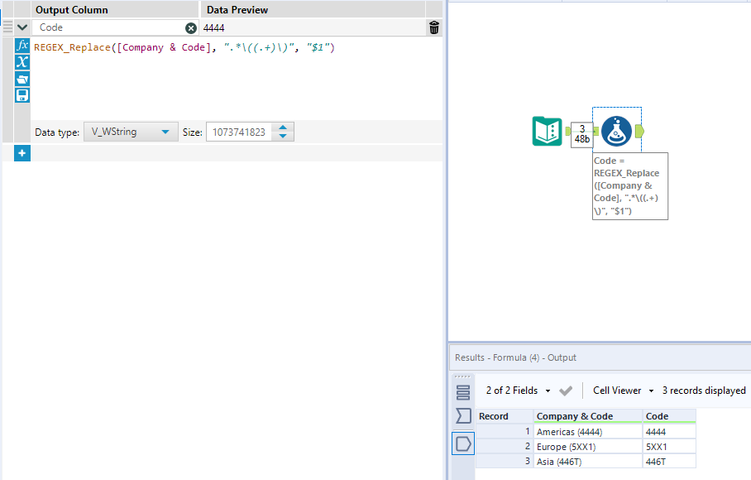Image resolution: width=751 pixels, height=480 pixels.
Task: Click the Code results column header
Action: [x=669, y=416]
